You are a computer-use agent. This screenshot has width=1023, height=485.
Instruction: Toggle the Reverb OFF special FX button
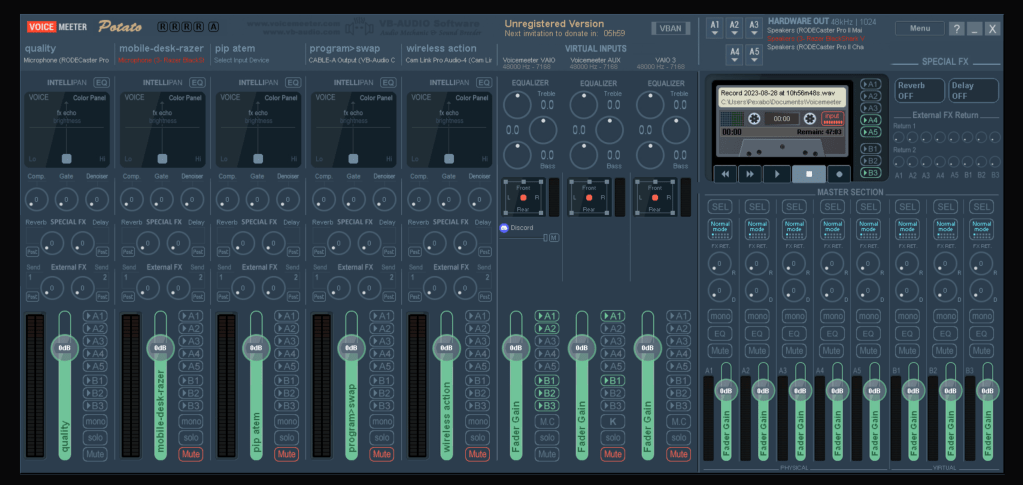coord(919,90)
